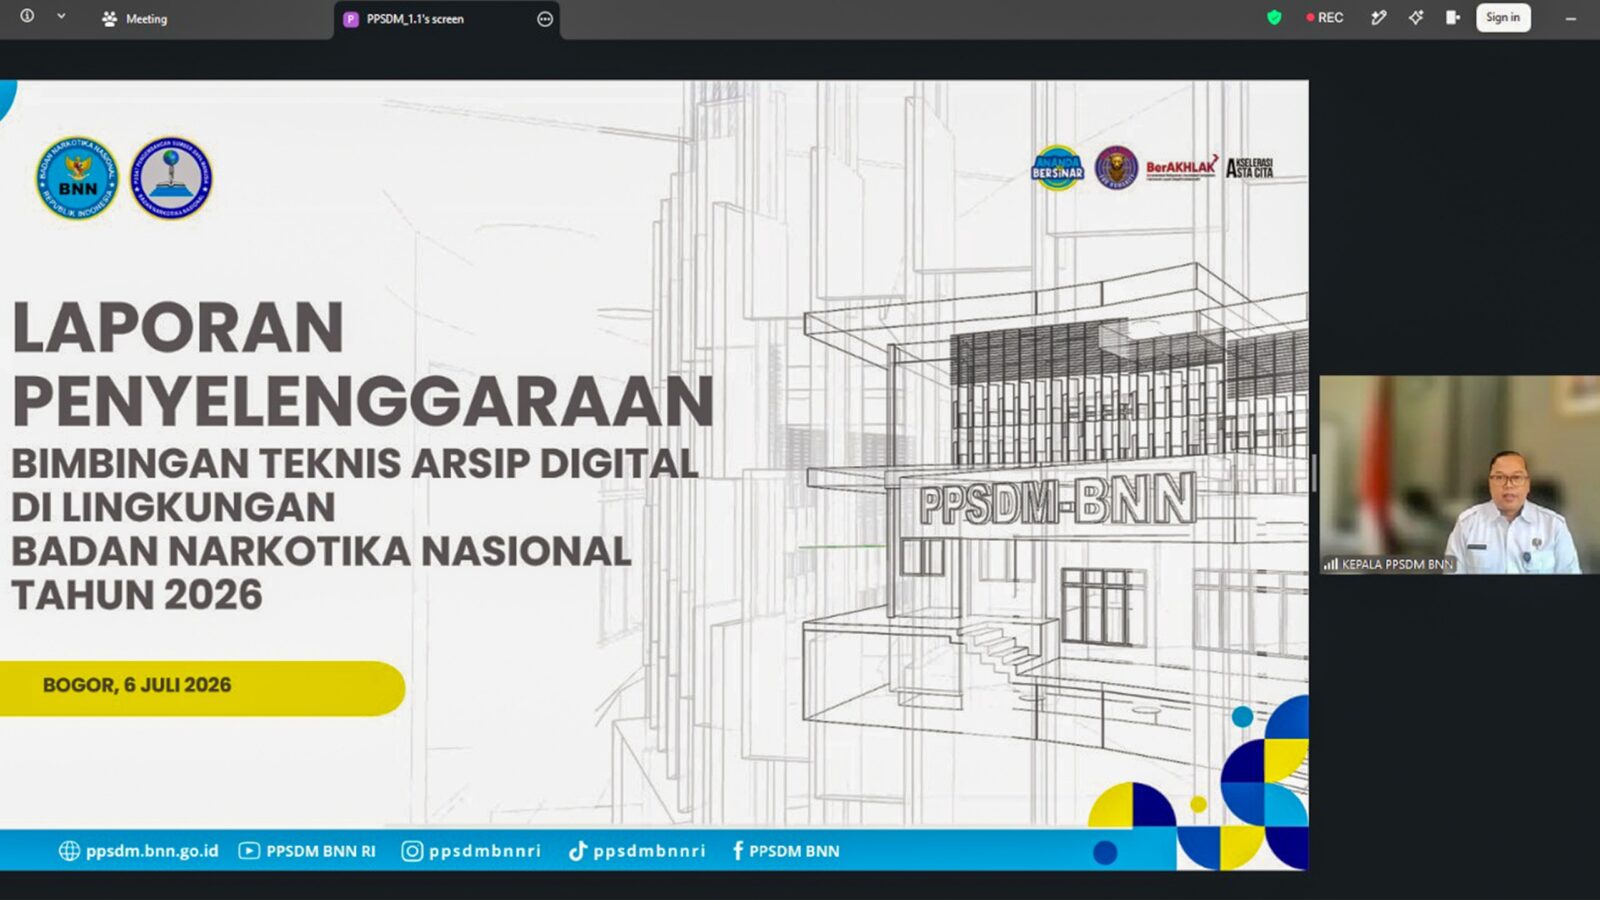Click the yellow BOGOR, 6 JULI 2026 banner
This screenshot has width=1600, height=900.
tap(201, 687)
